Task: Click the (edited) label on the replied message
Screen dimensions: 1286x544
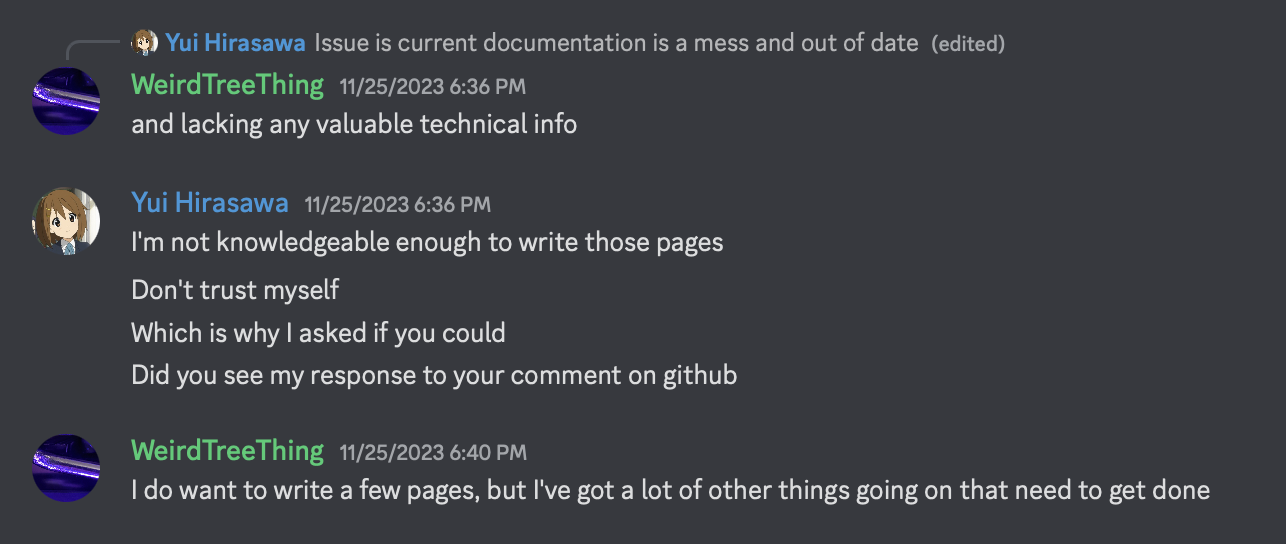Action: (x=968, y=44)
